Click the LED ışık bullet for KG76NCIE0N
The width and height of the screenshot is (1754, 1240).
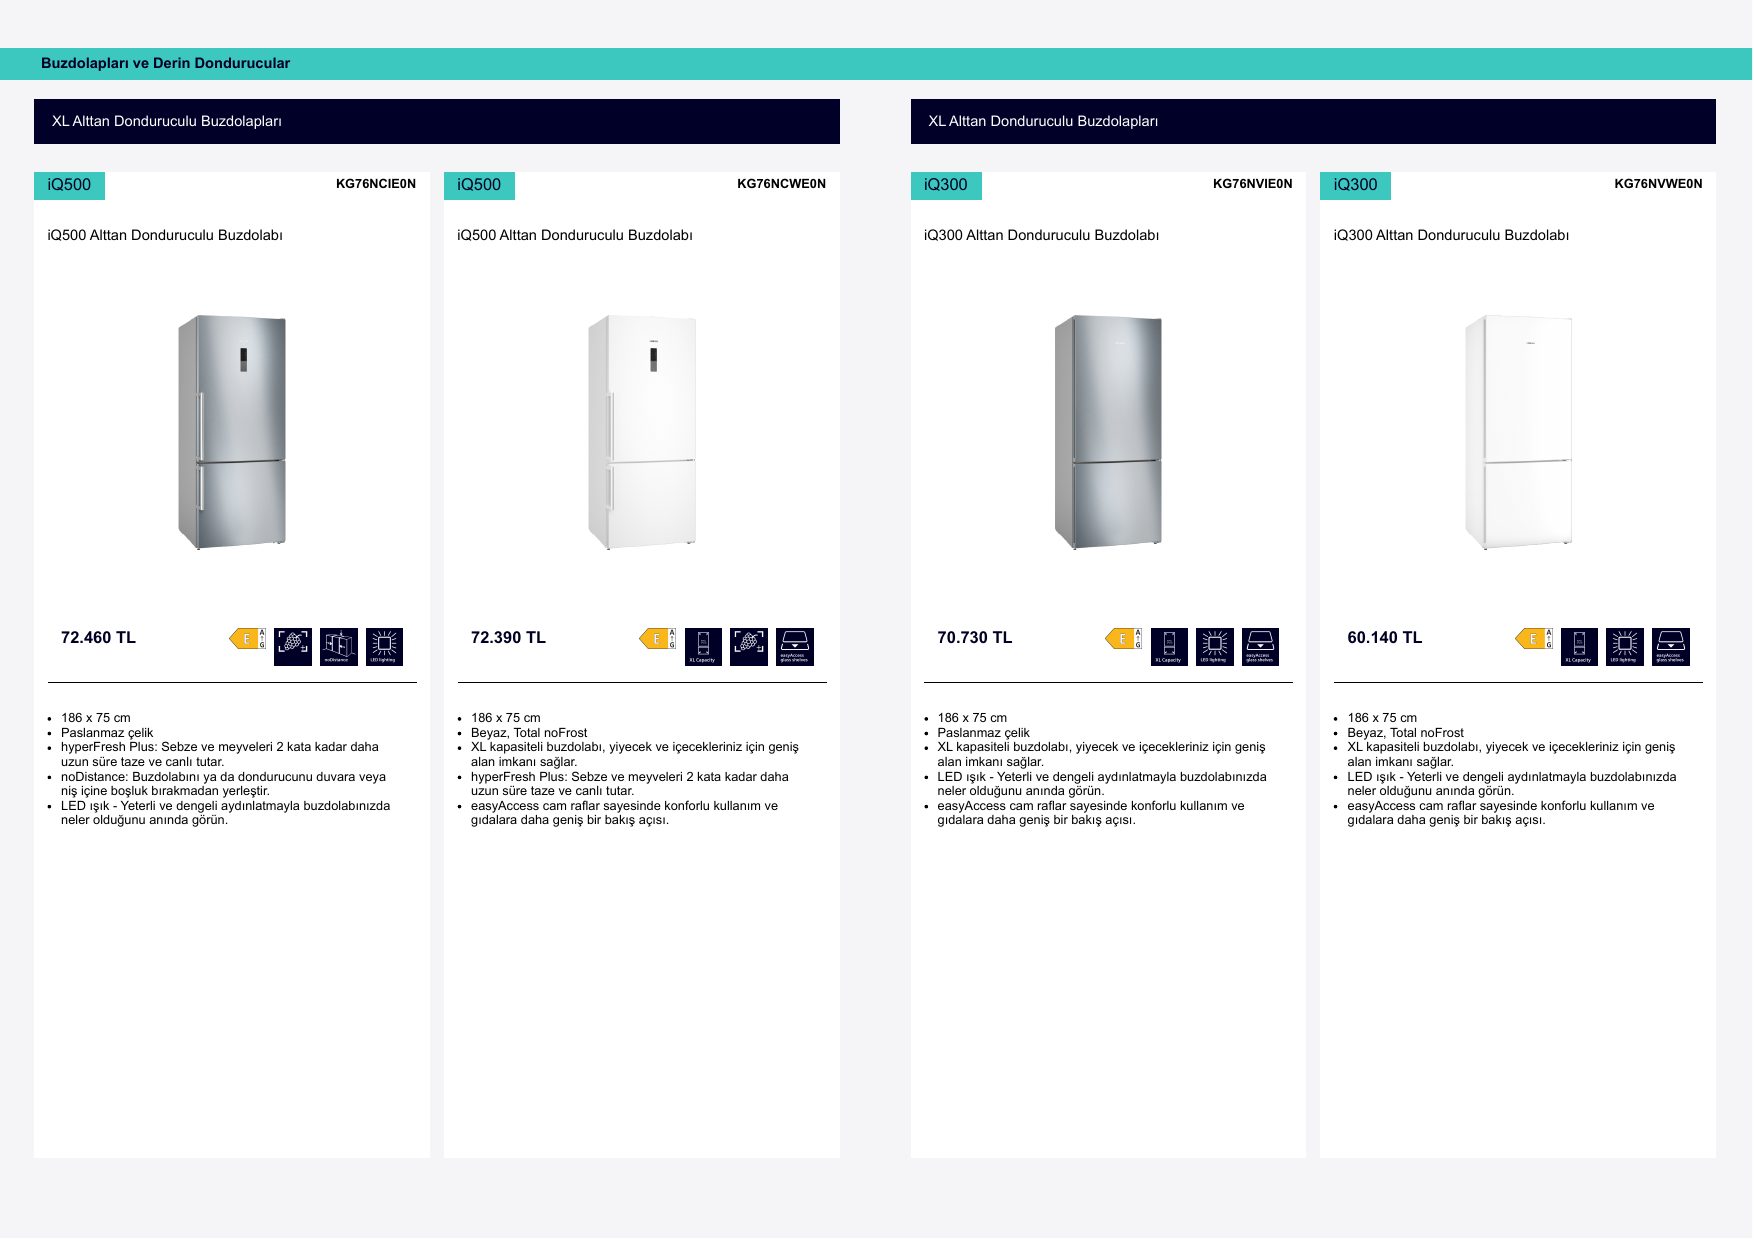pos(225,813)
